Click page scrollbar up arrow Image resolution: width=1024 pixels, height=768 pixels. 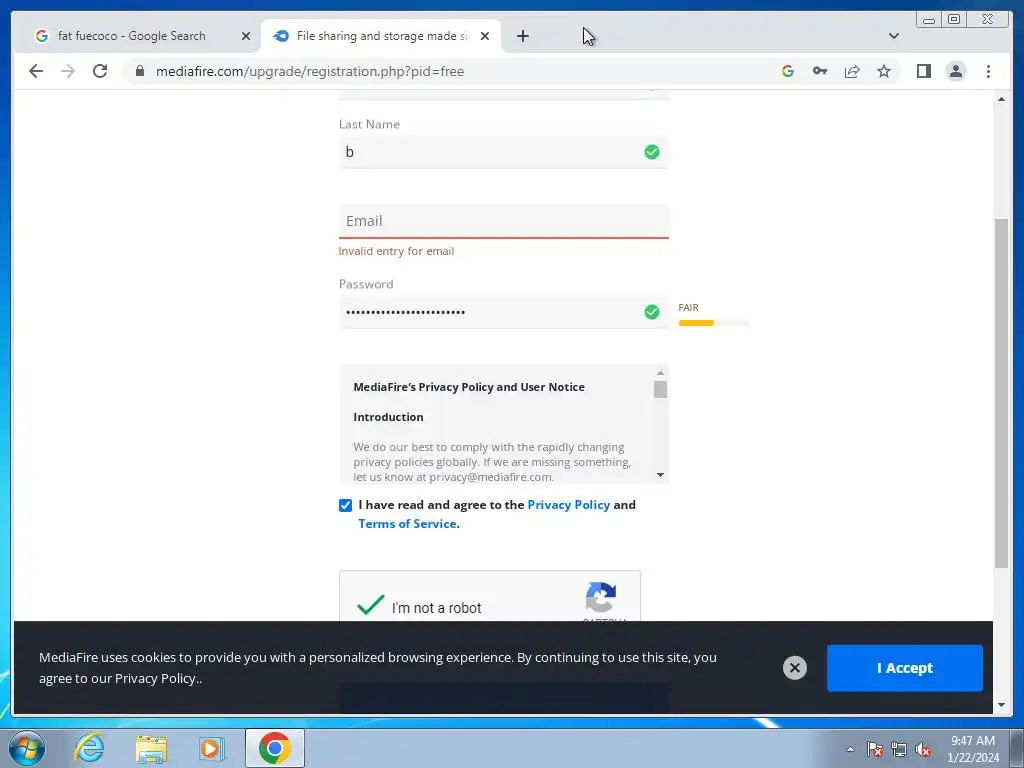[x=1001, y=99]
